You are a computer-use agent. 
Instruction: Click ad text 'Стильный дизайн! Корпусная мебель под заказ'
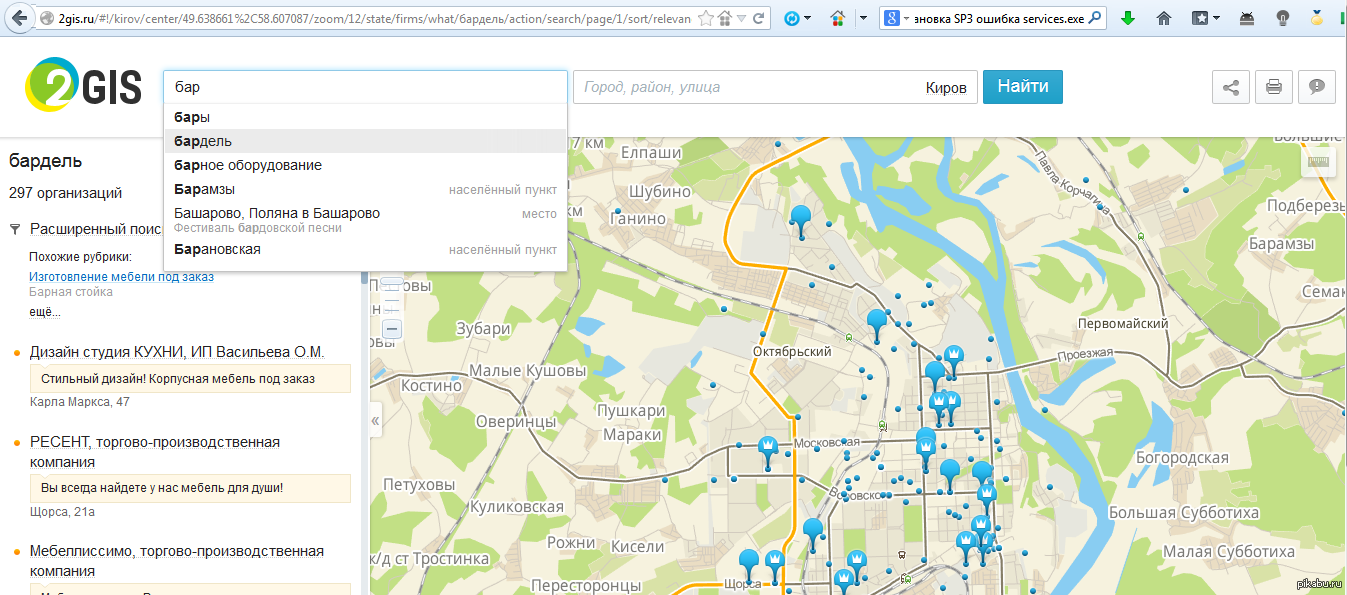click(x=178, y=379)
